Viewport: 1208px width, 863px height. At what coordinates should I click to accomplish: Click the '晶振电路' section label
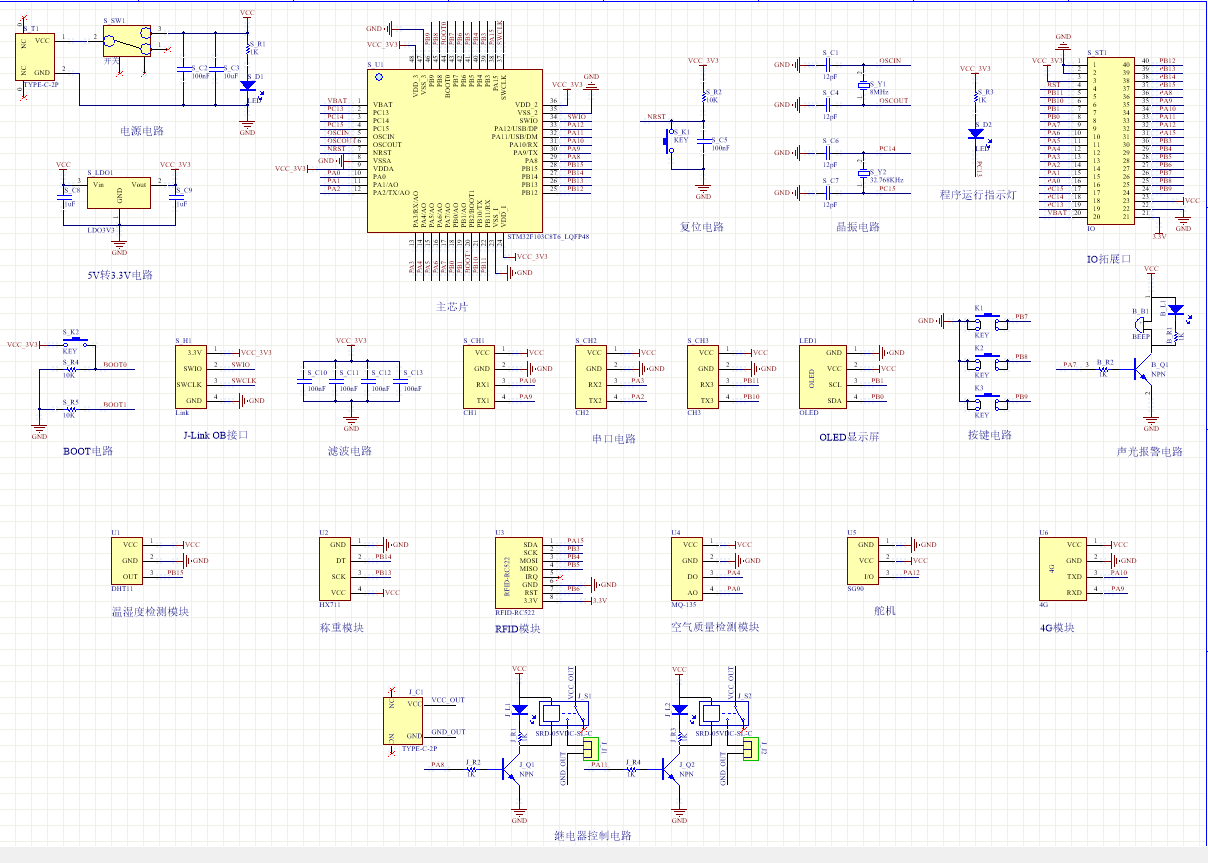point(858,227)
